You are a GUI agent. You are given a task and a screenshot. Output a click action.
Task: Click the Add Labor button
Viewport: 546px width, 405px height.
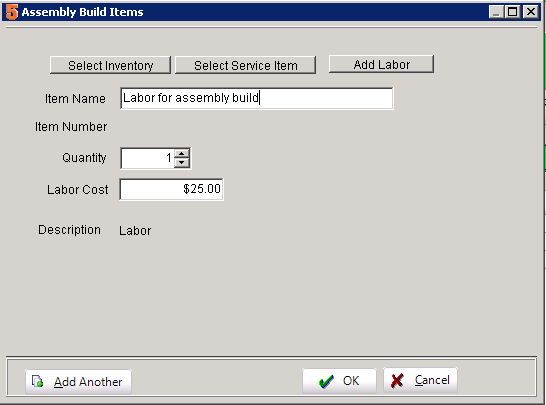point(381,64)
